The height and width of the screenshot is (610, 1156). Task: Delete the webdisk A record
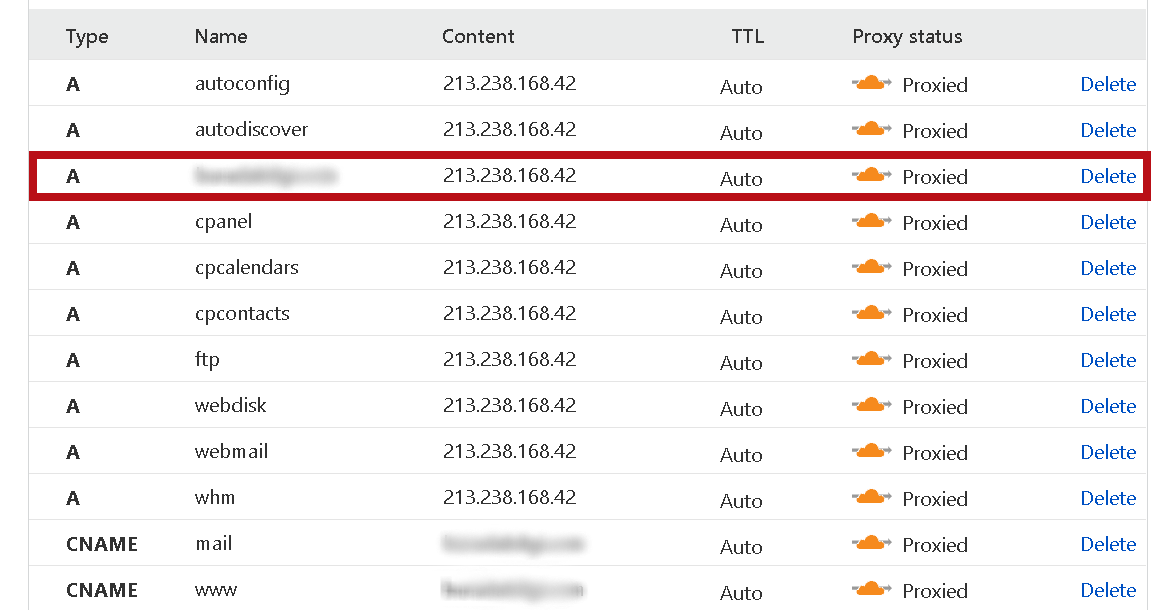point(1108,406)
